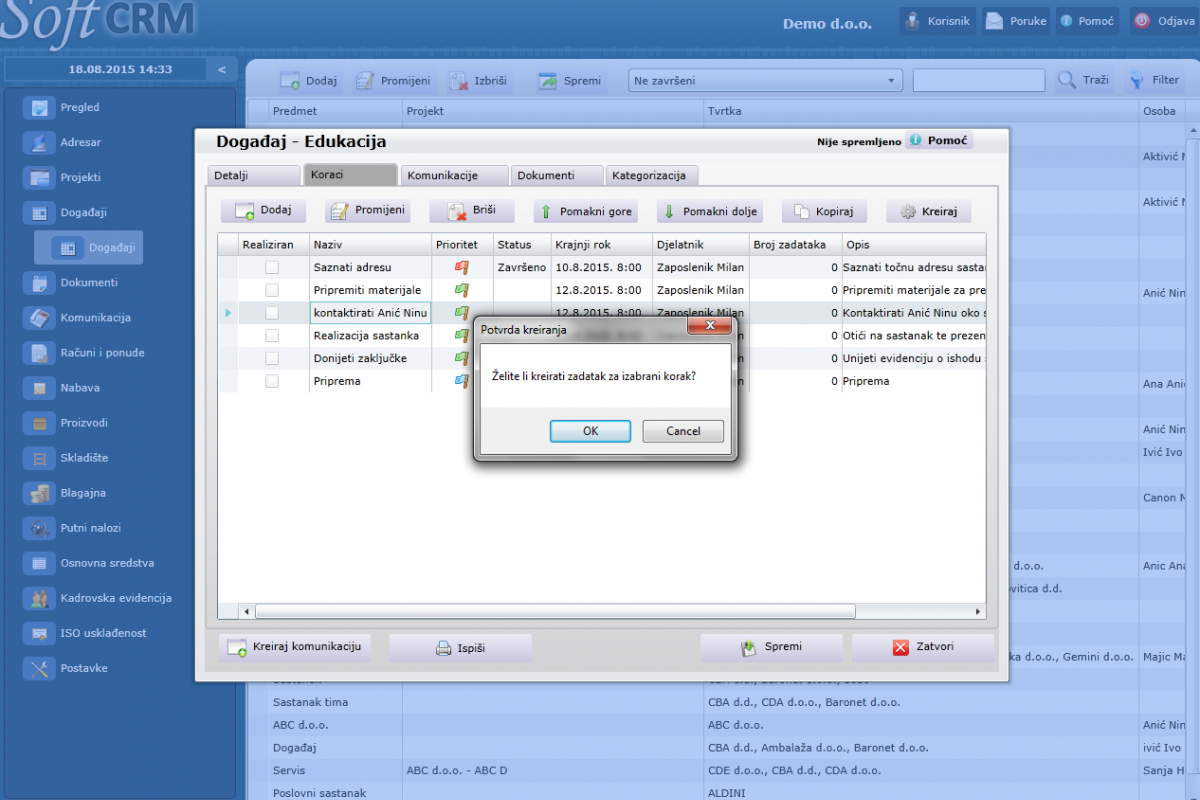This screenshot has width=1200, height=800.
Task: Select the Koraci tab
Action: click(x=350, y=175)
